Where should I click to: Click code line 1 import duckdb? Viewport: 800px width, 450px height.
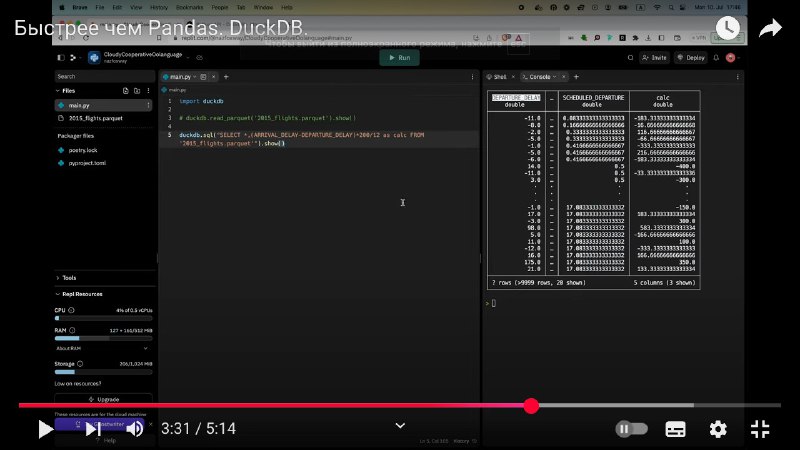pyautogui.click(x=202, y=101)
